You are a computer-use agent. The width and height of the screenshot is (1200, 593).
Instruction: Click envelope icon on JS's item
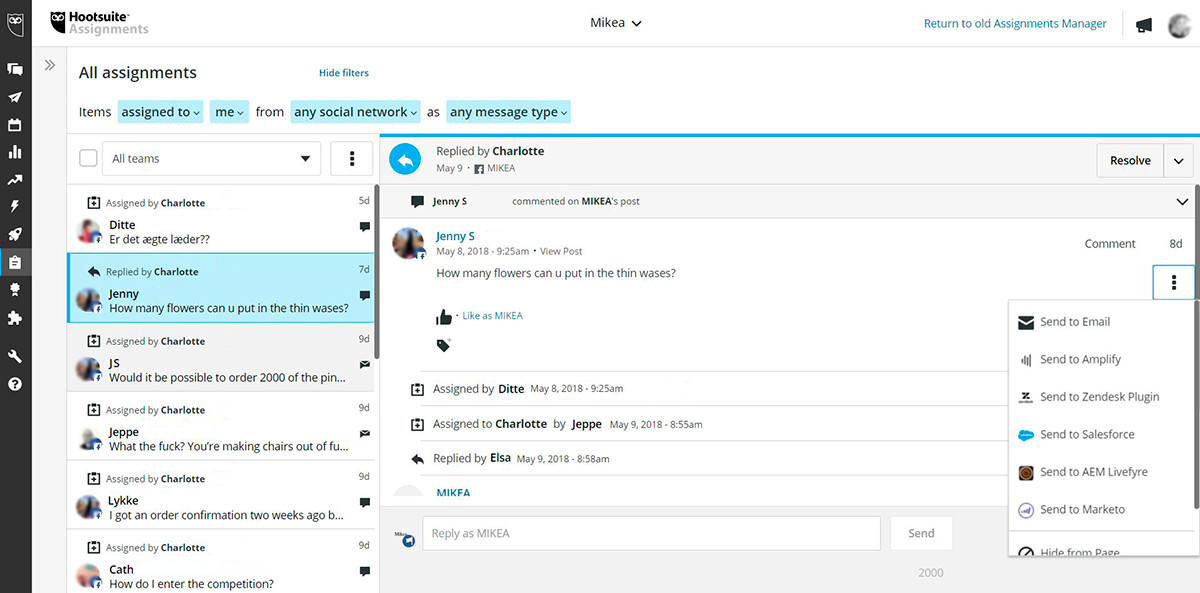pos(364,365)
